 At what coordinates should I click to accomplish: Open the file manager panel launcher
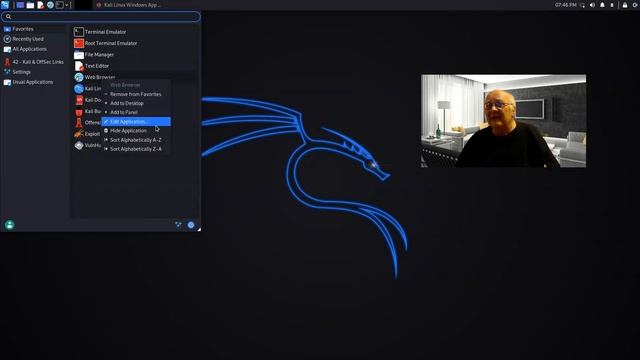pos(30,5)
